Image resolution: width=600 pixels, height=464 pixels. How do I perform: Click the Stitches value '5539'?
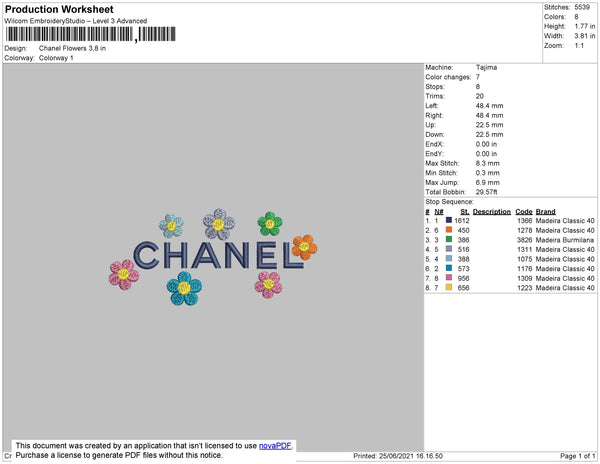582,7
